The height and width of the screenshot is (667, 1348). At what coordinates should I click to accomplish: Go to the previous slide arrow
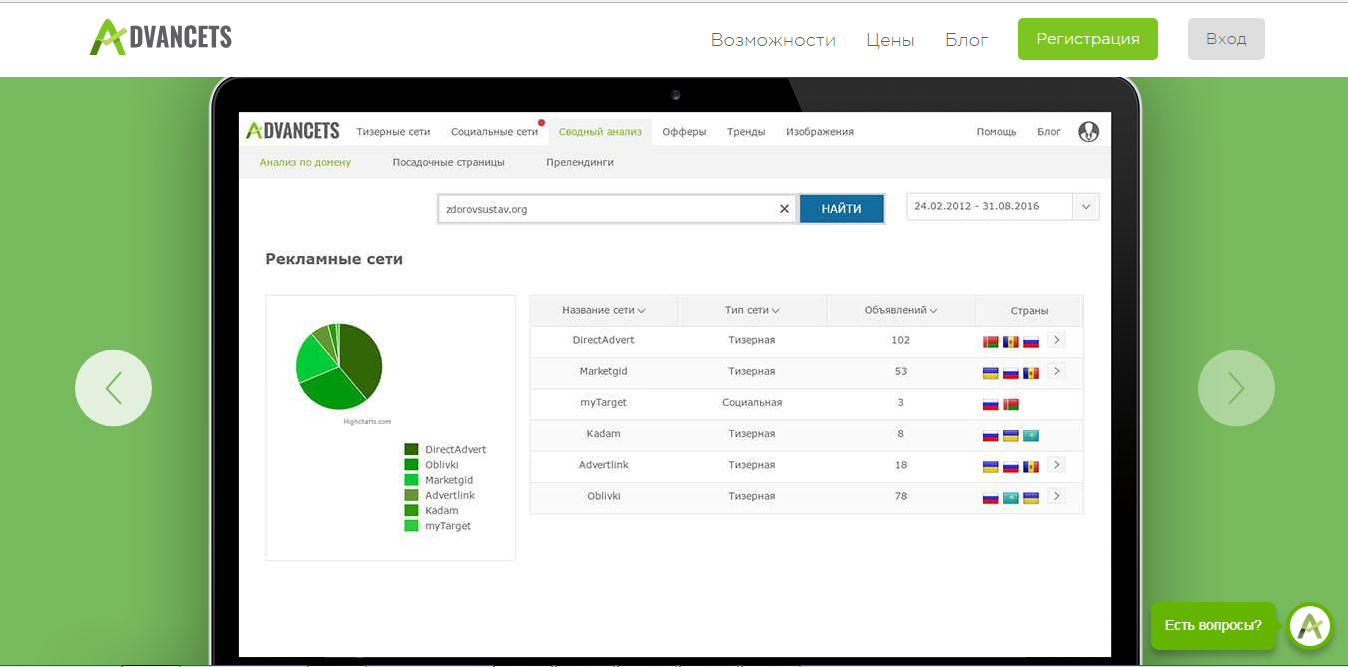pos(113,388)
